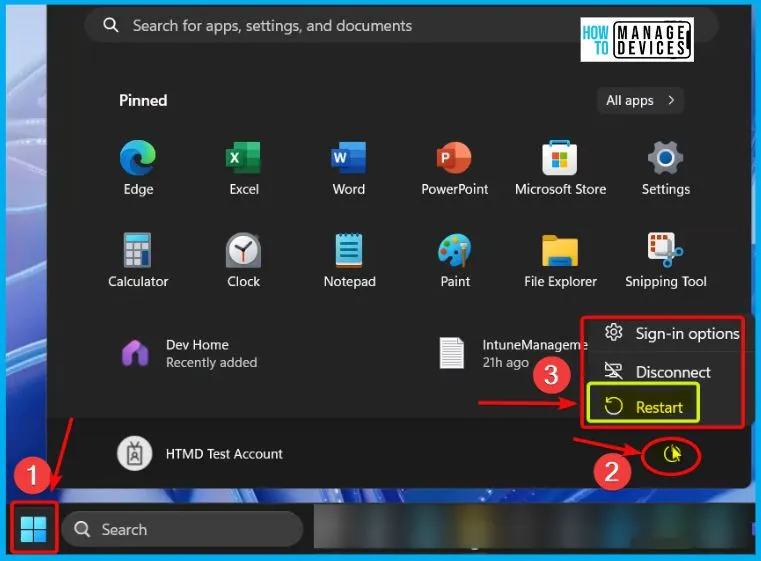Image resolution: width=761 pixels, height=561 pixels.
Task: Open Microsoft Store from pinned apps
Action: pos(560,167)
